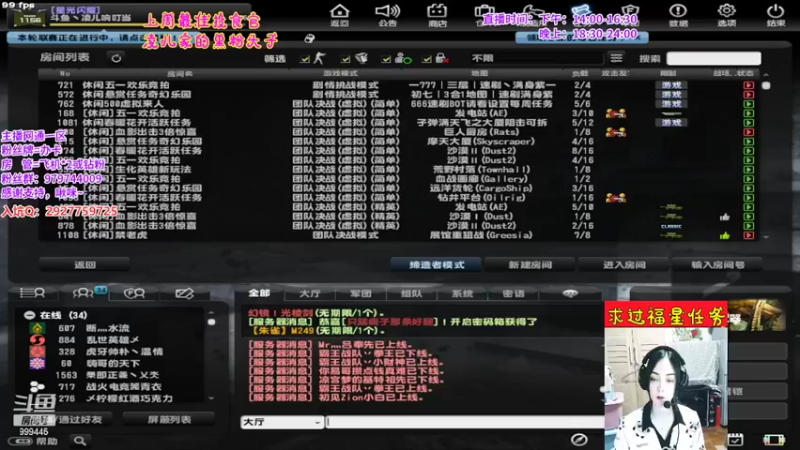Click the 输入房间号 button

(x=718, y=264)
